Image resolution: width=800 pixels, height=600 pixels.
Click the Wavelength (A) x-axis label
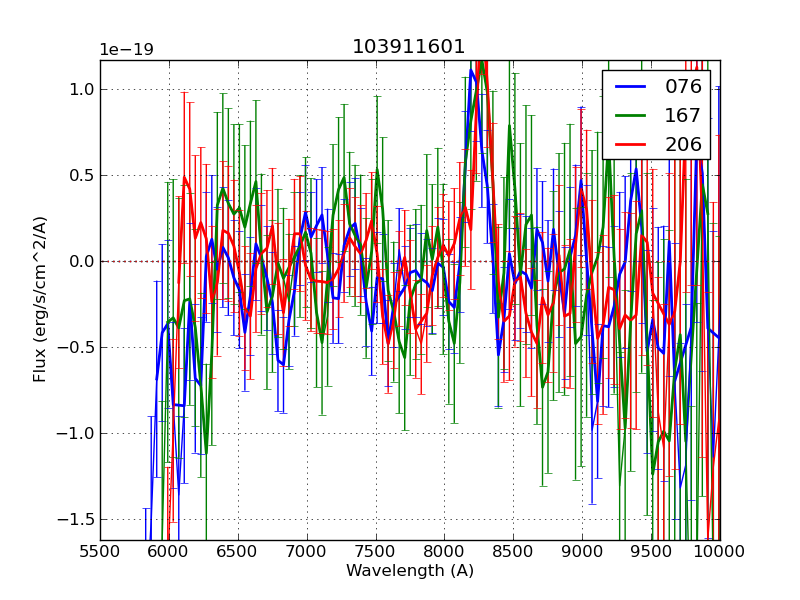point(410,571)
